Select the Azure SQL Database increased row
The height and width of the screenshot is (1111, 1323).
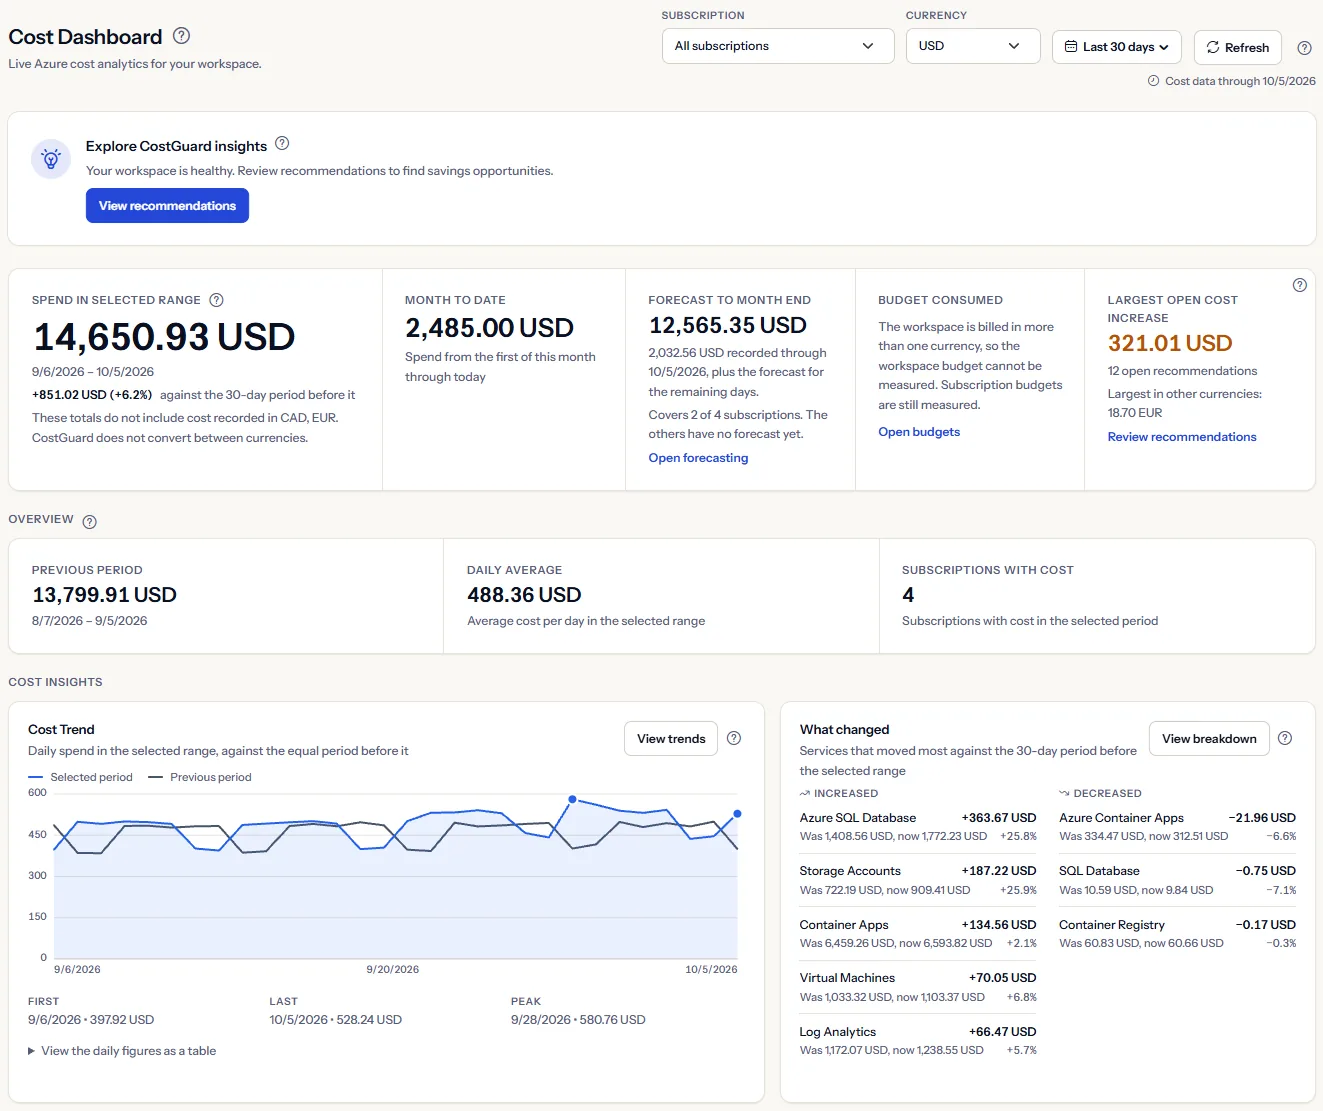tap(918, 827)
